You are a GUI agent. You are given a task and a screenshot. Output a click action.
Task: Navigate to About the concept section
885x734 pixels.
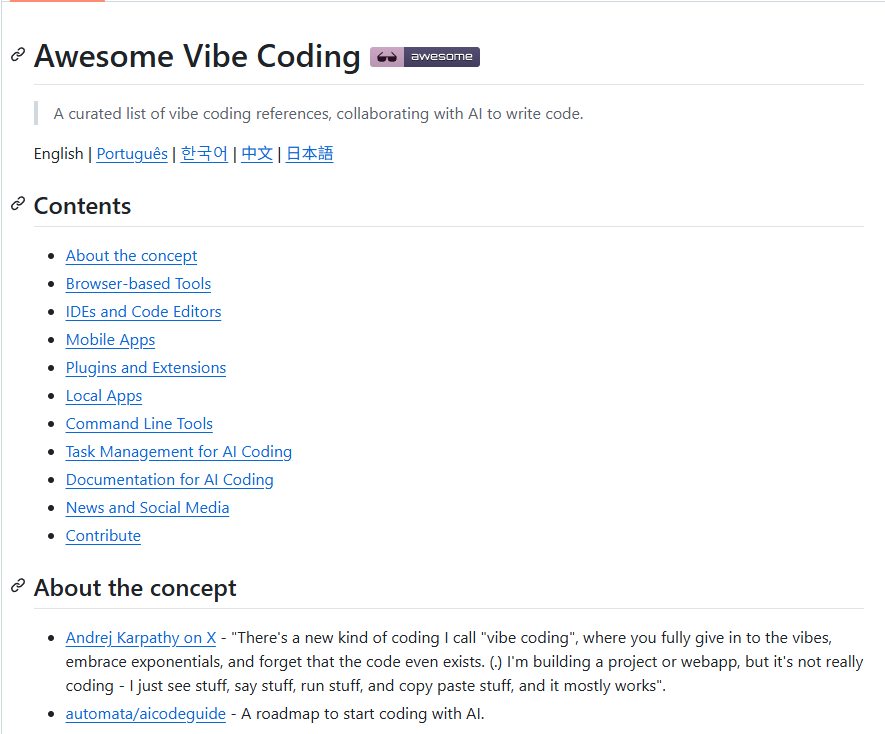point(131,256)
